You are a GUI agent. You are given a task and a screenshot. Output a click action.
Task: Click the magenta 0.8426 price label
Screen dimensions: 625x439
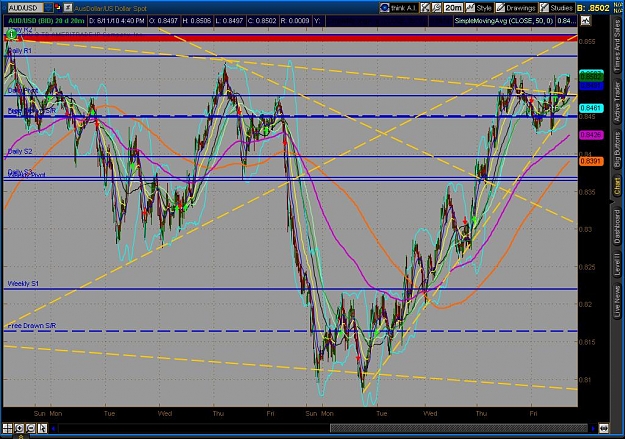[x=591, y=135]
